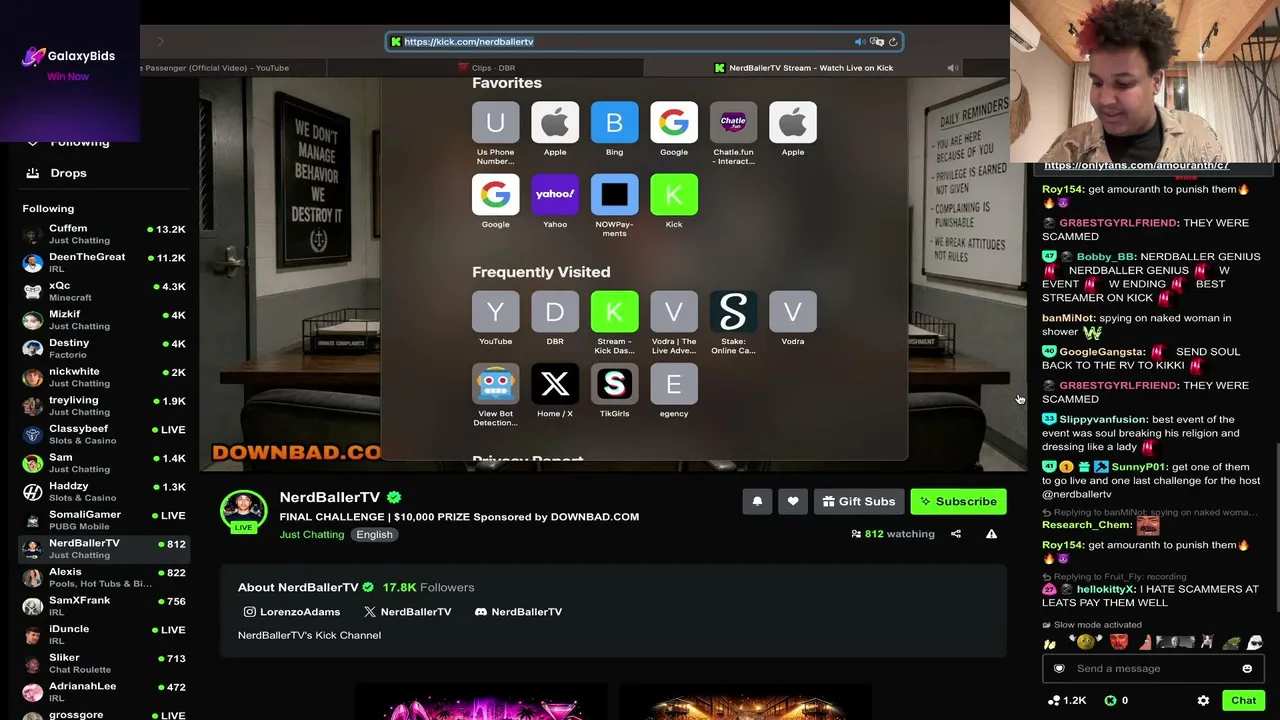
Task: Click the channel points 1.2K counter
Action: coord(1066,701)
